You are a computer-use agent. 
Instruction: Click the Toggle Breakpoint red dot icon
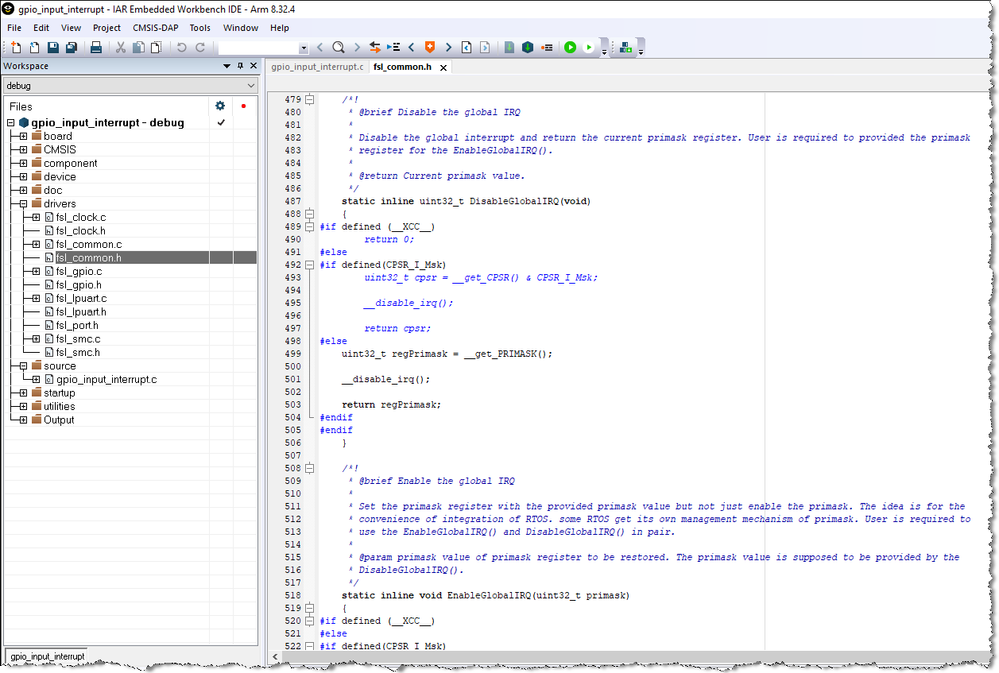[x=547, y=47]
